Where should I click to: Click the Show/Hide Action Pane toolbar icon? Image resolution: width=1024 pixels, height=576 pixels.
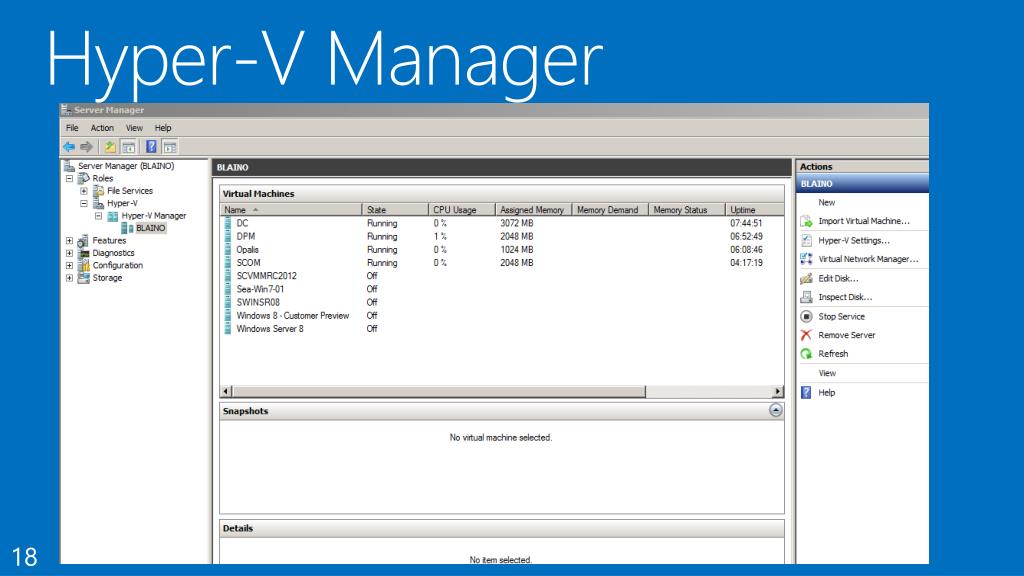tap(170, 147)
